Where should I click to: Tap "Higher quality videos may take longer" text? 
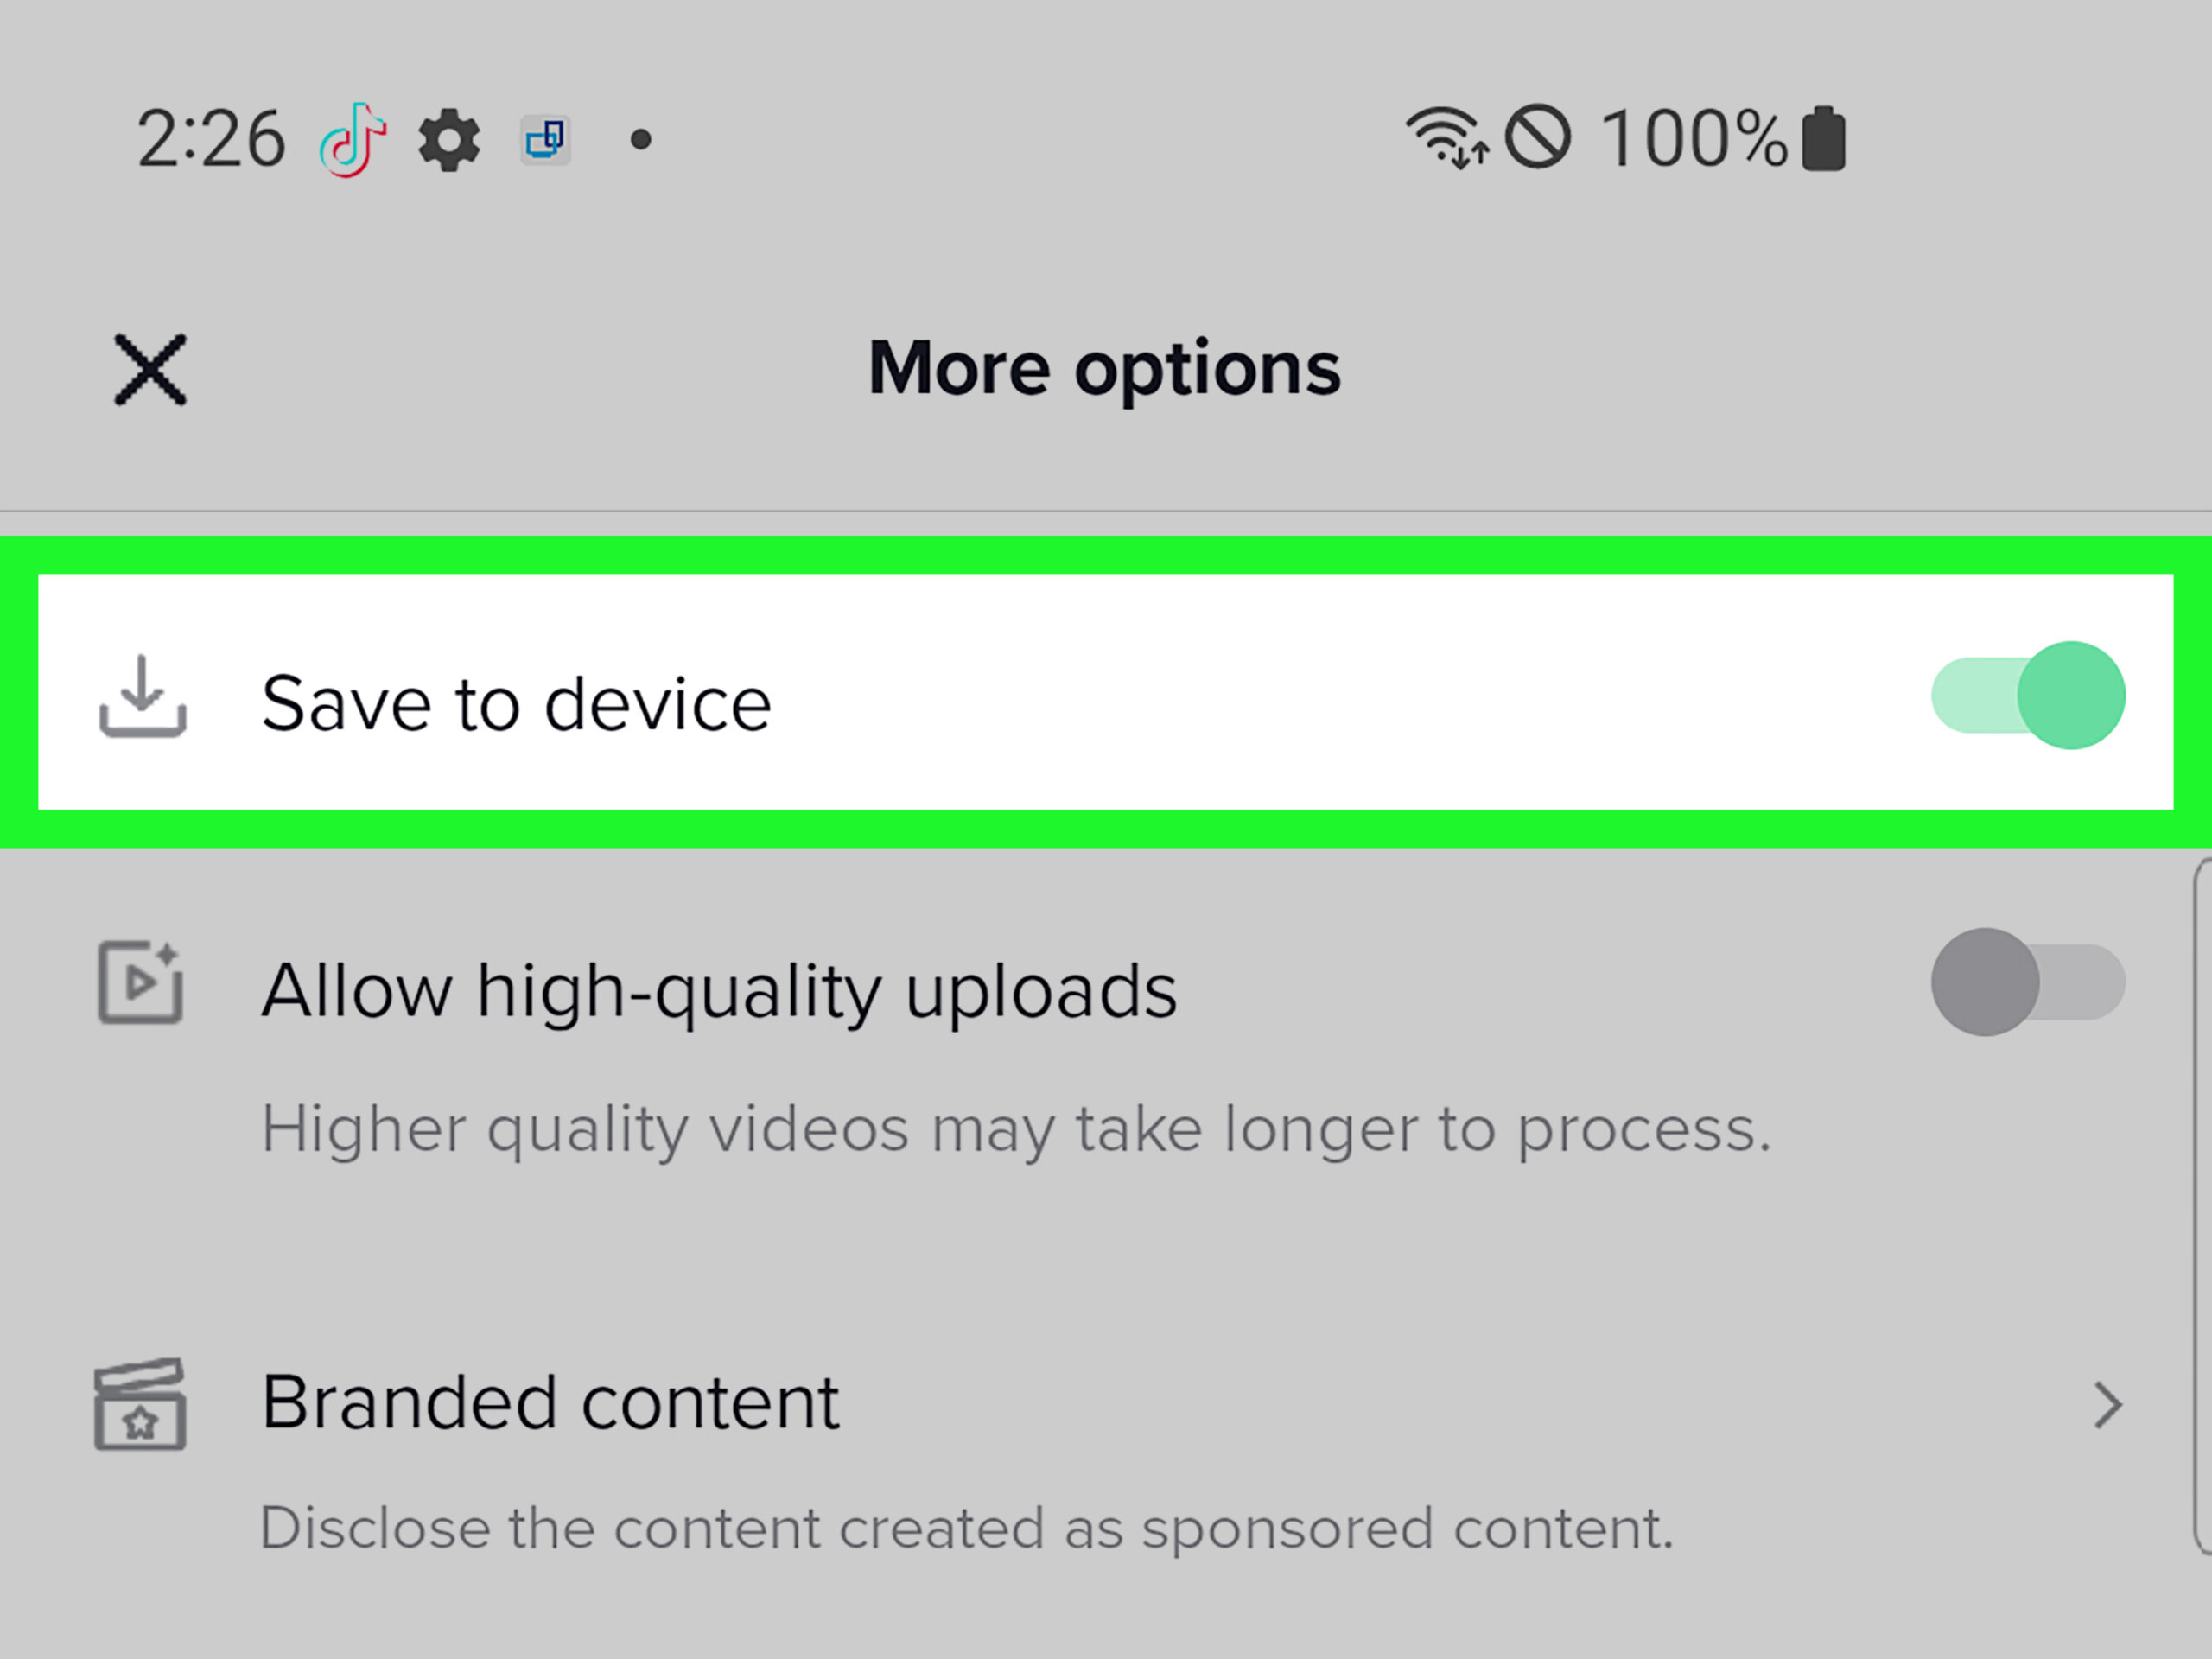(1015, 1129)
